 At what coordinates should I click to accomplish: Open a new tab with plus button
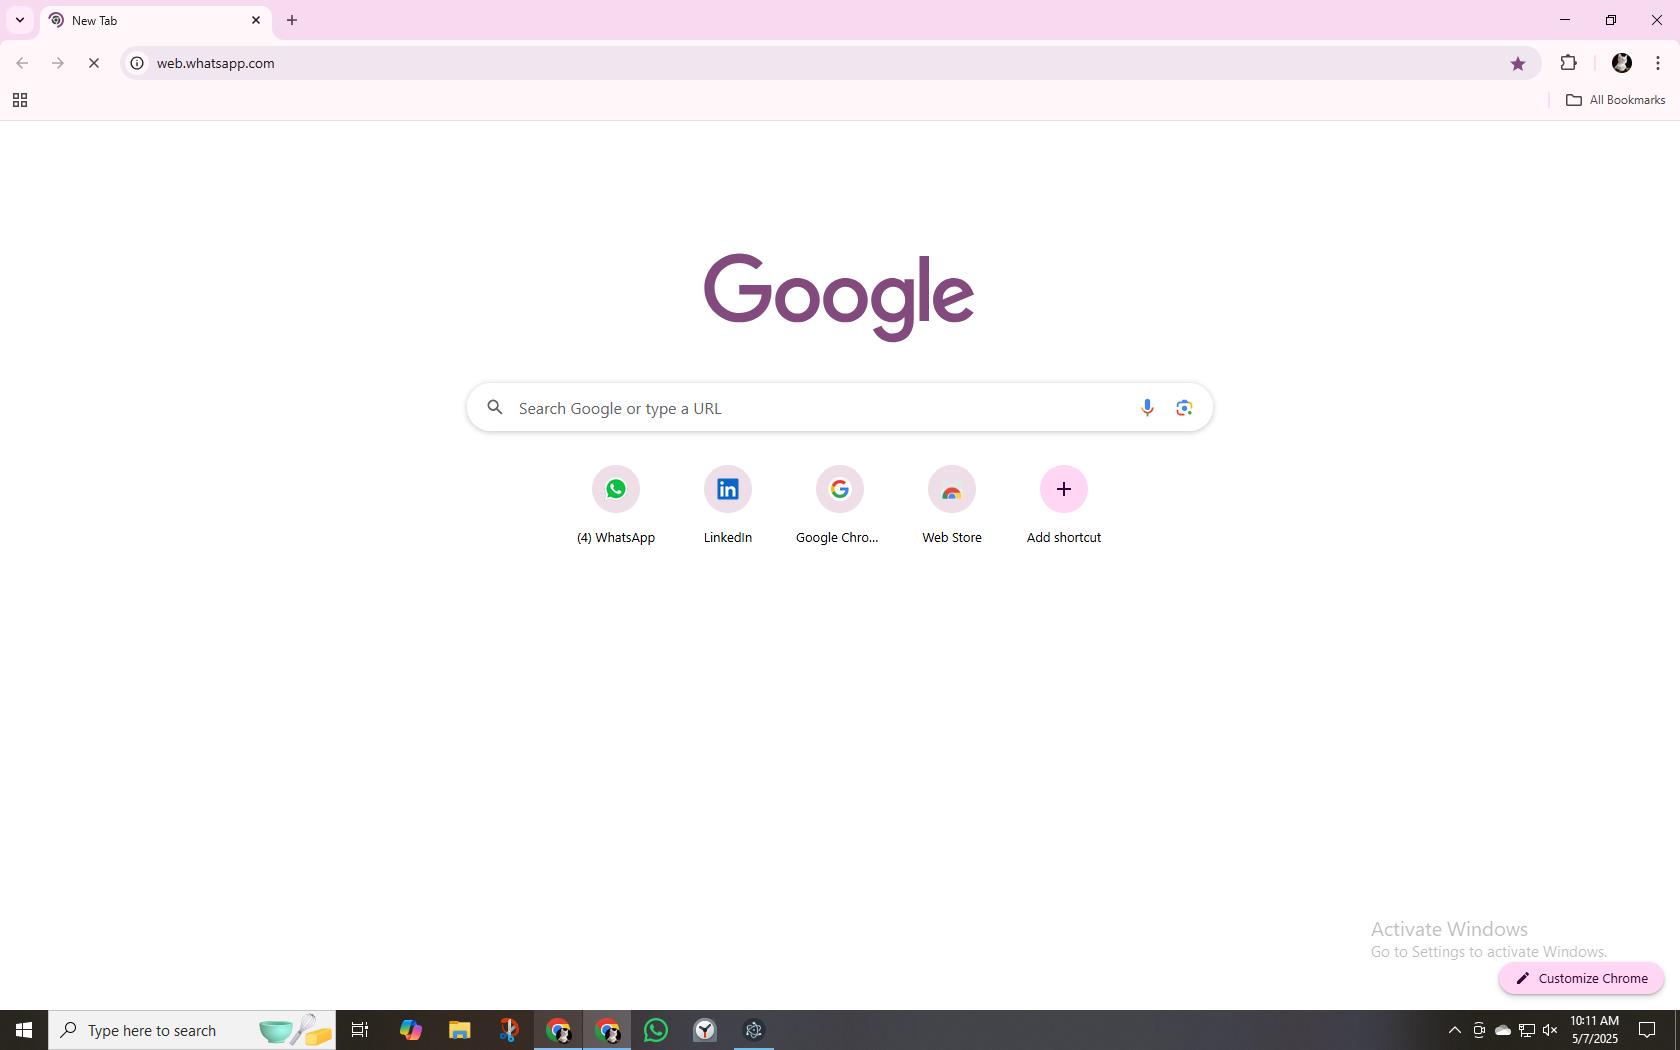[292, 20]
